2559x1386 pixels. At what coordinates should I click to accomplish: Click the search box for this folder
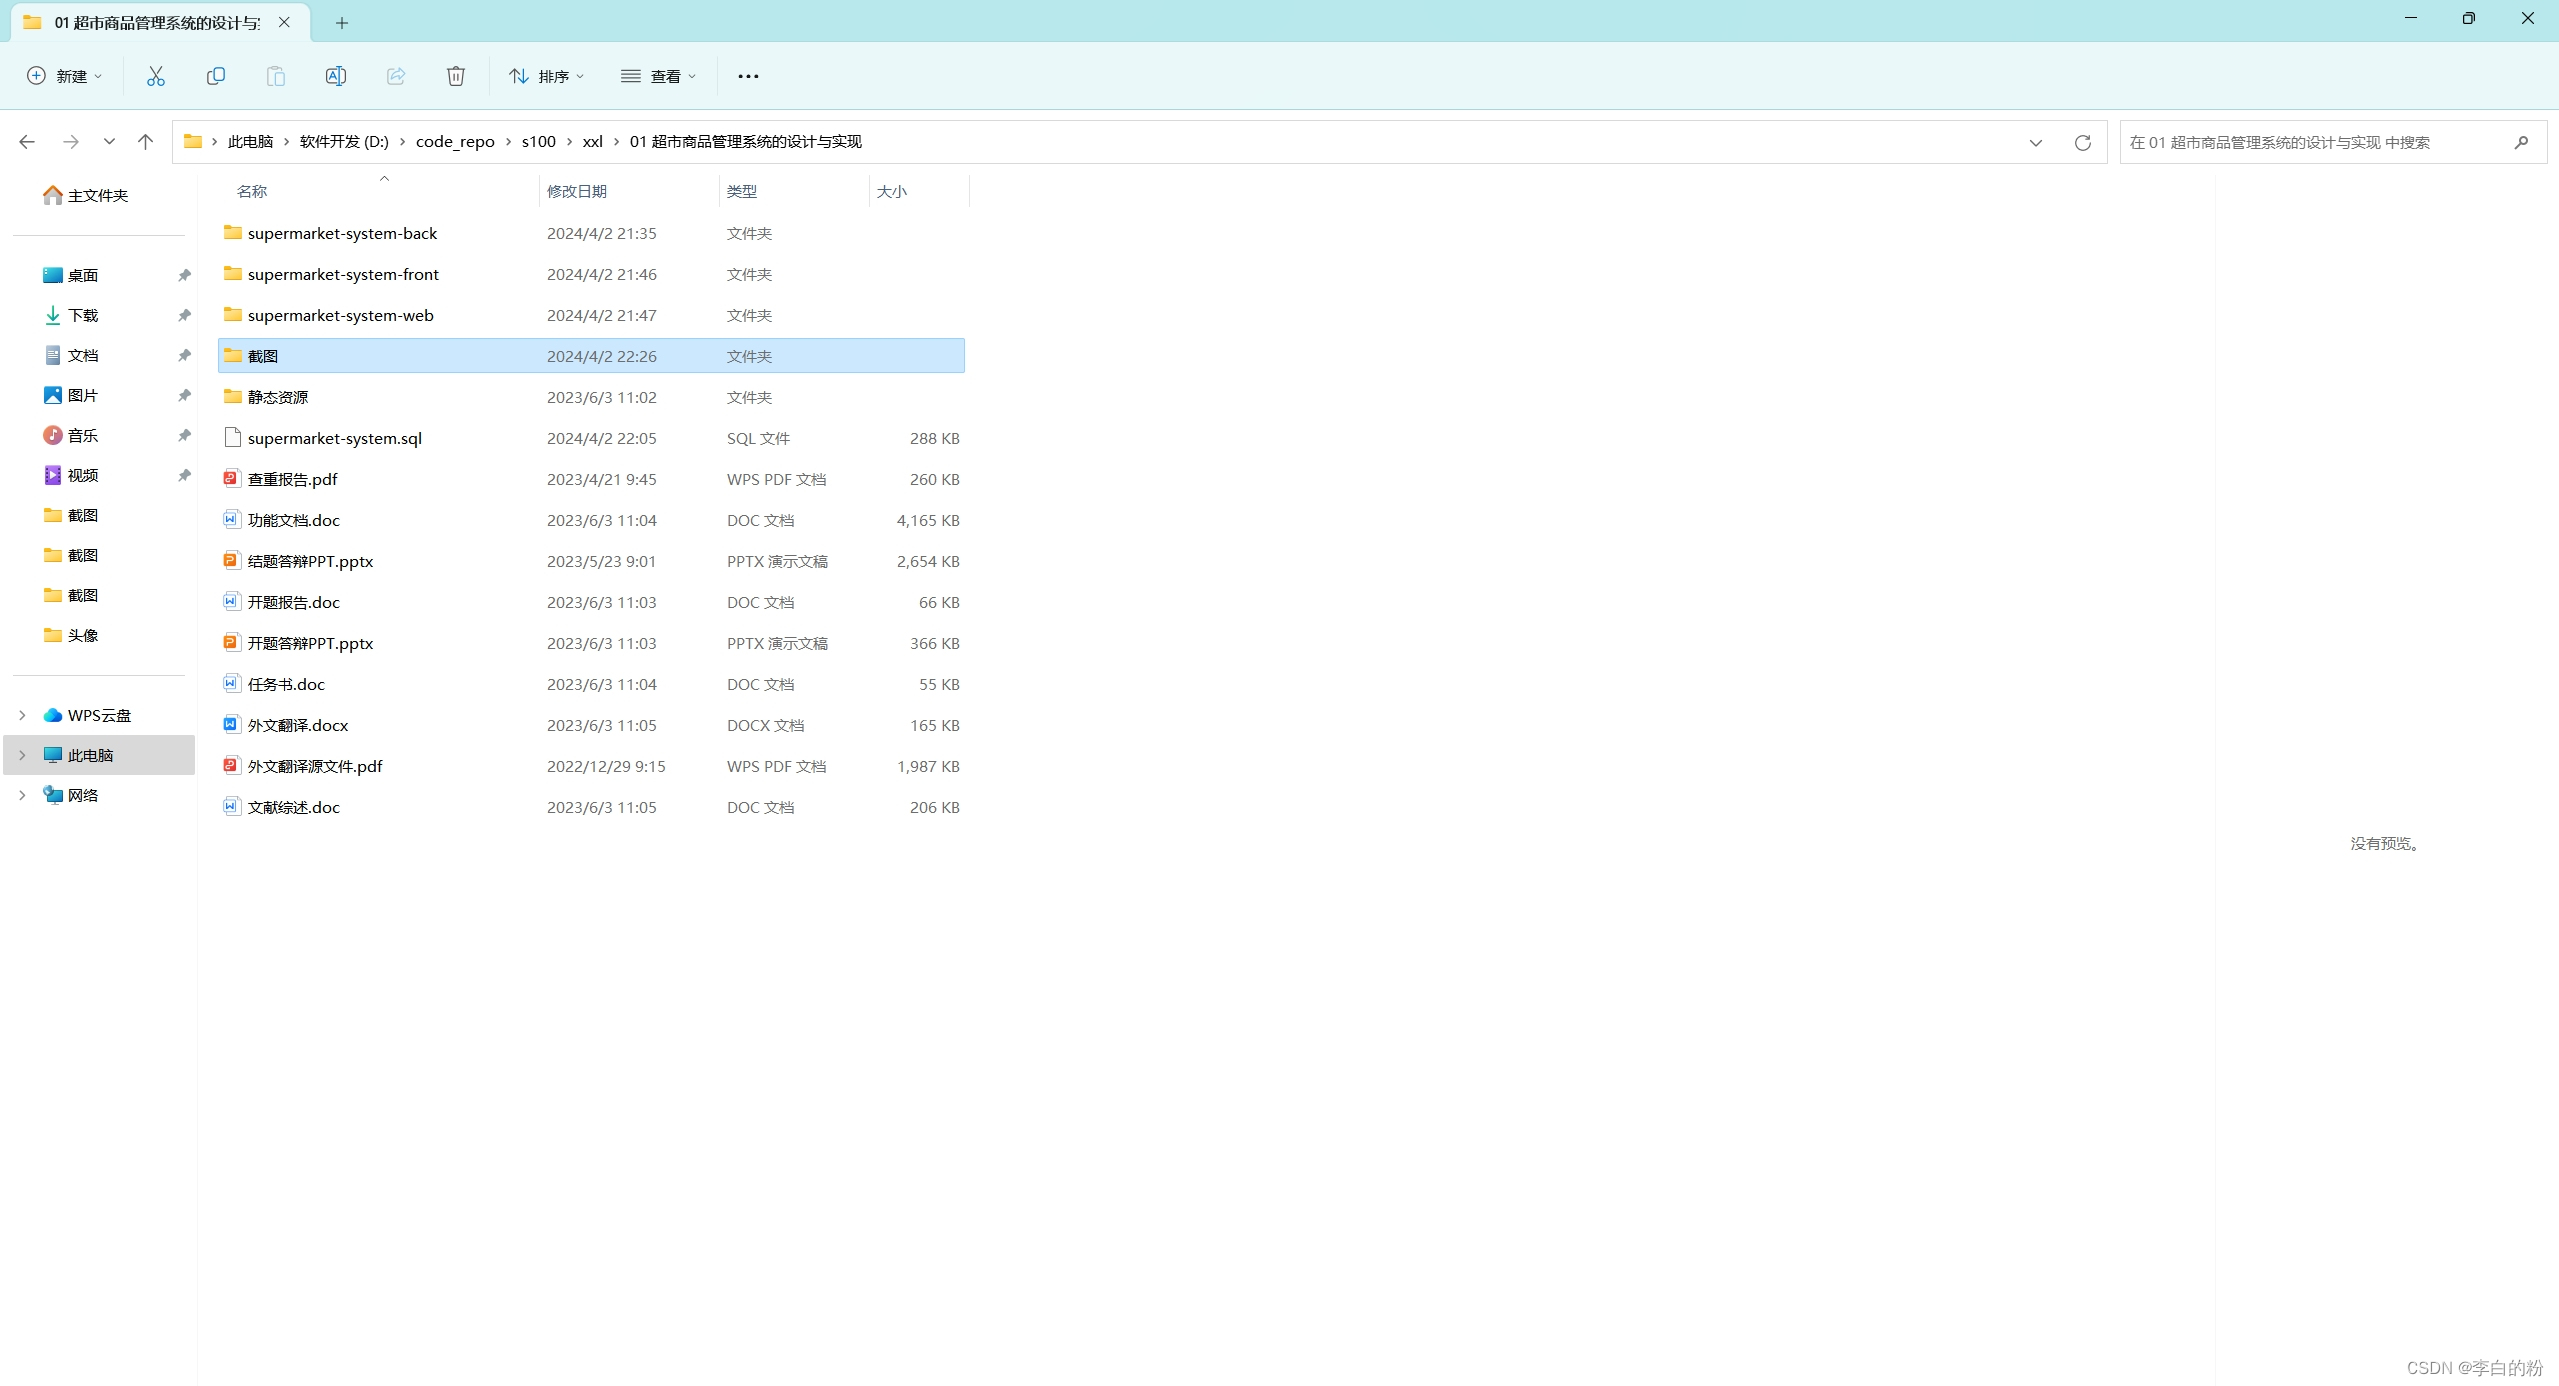[x=2333, y=142]
